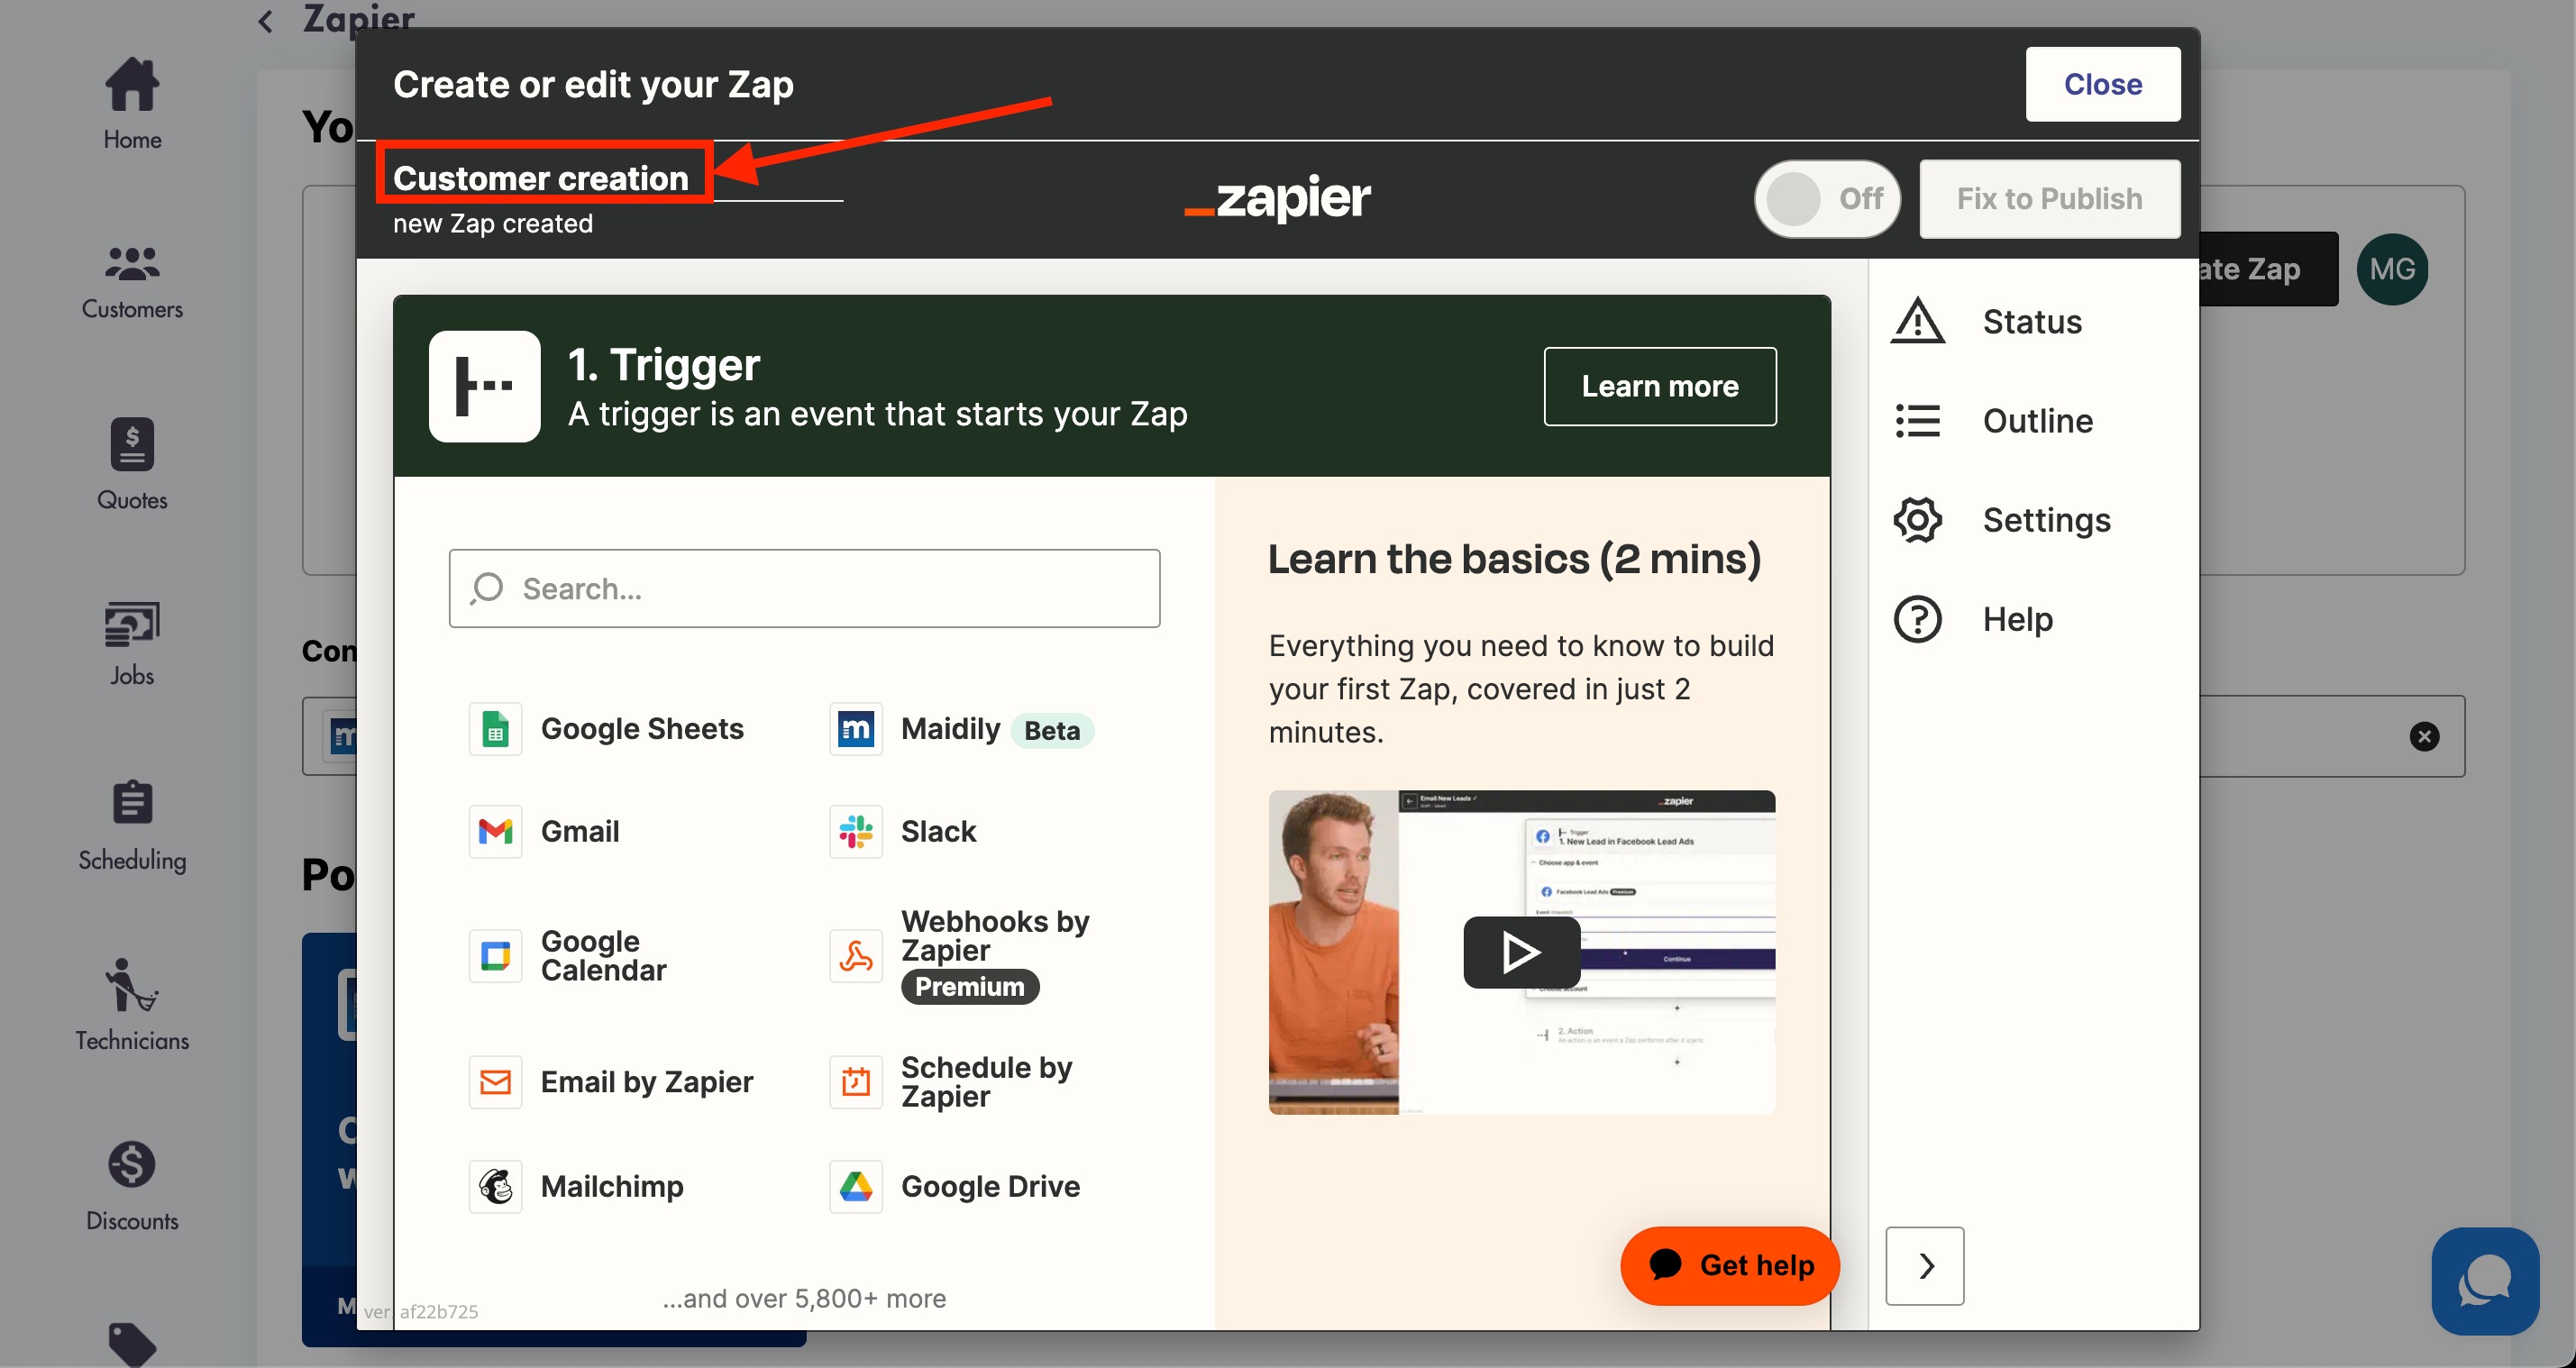
Task: Click the '...and over 5,800+ more' text
Action: point(804,1298)
